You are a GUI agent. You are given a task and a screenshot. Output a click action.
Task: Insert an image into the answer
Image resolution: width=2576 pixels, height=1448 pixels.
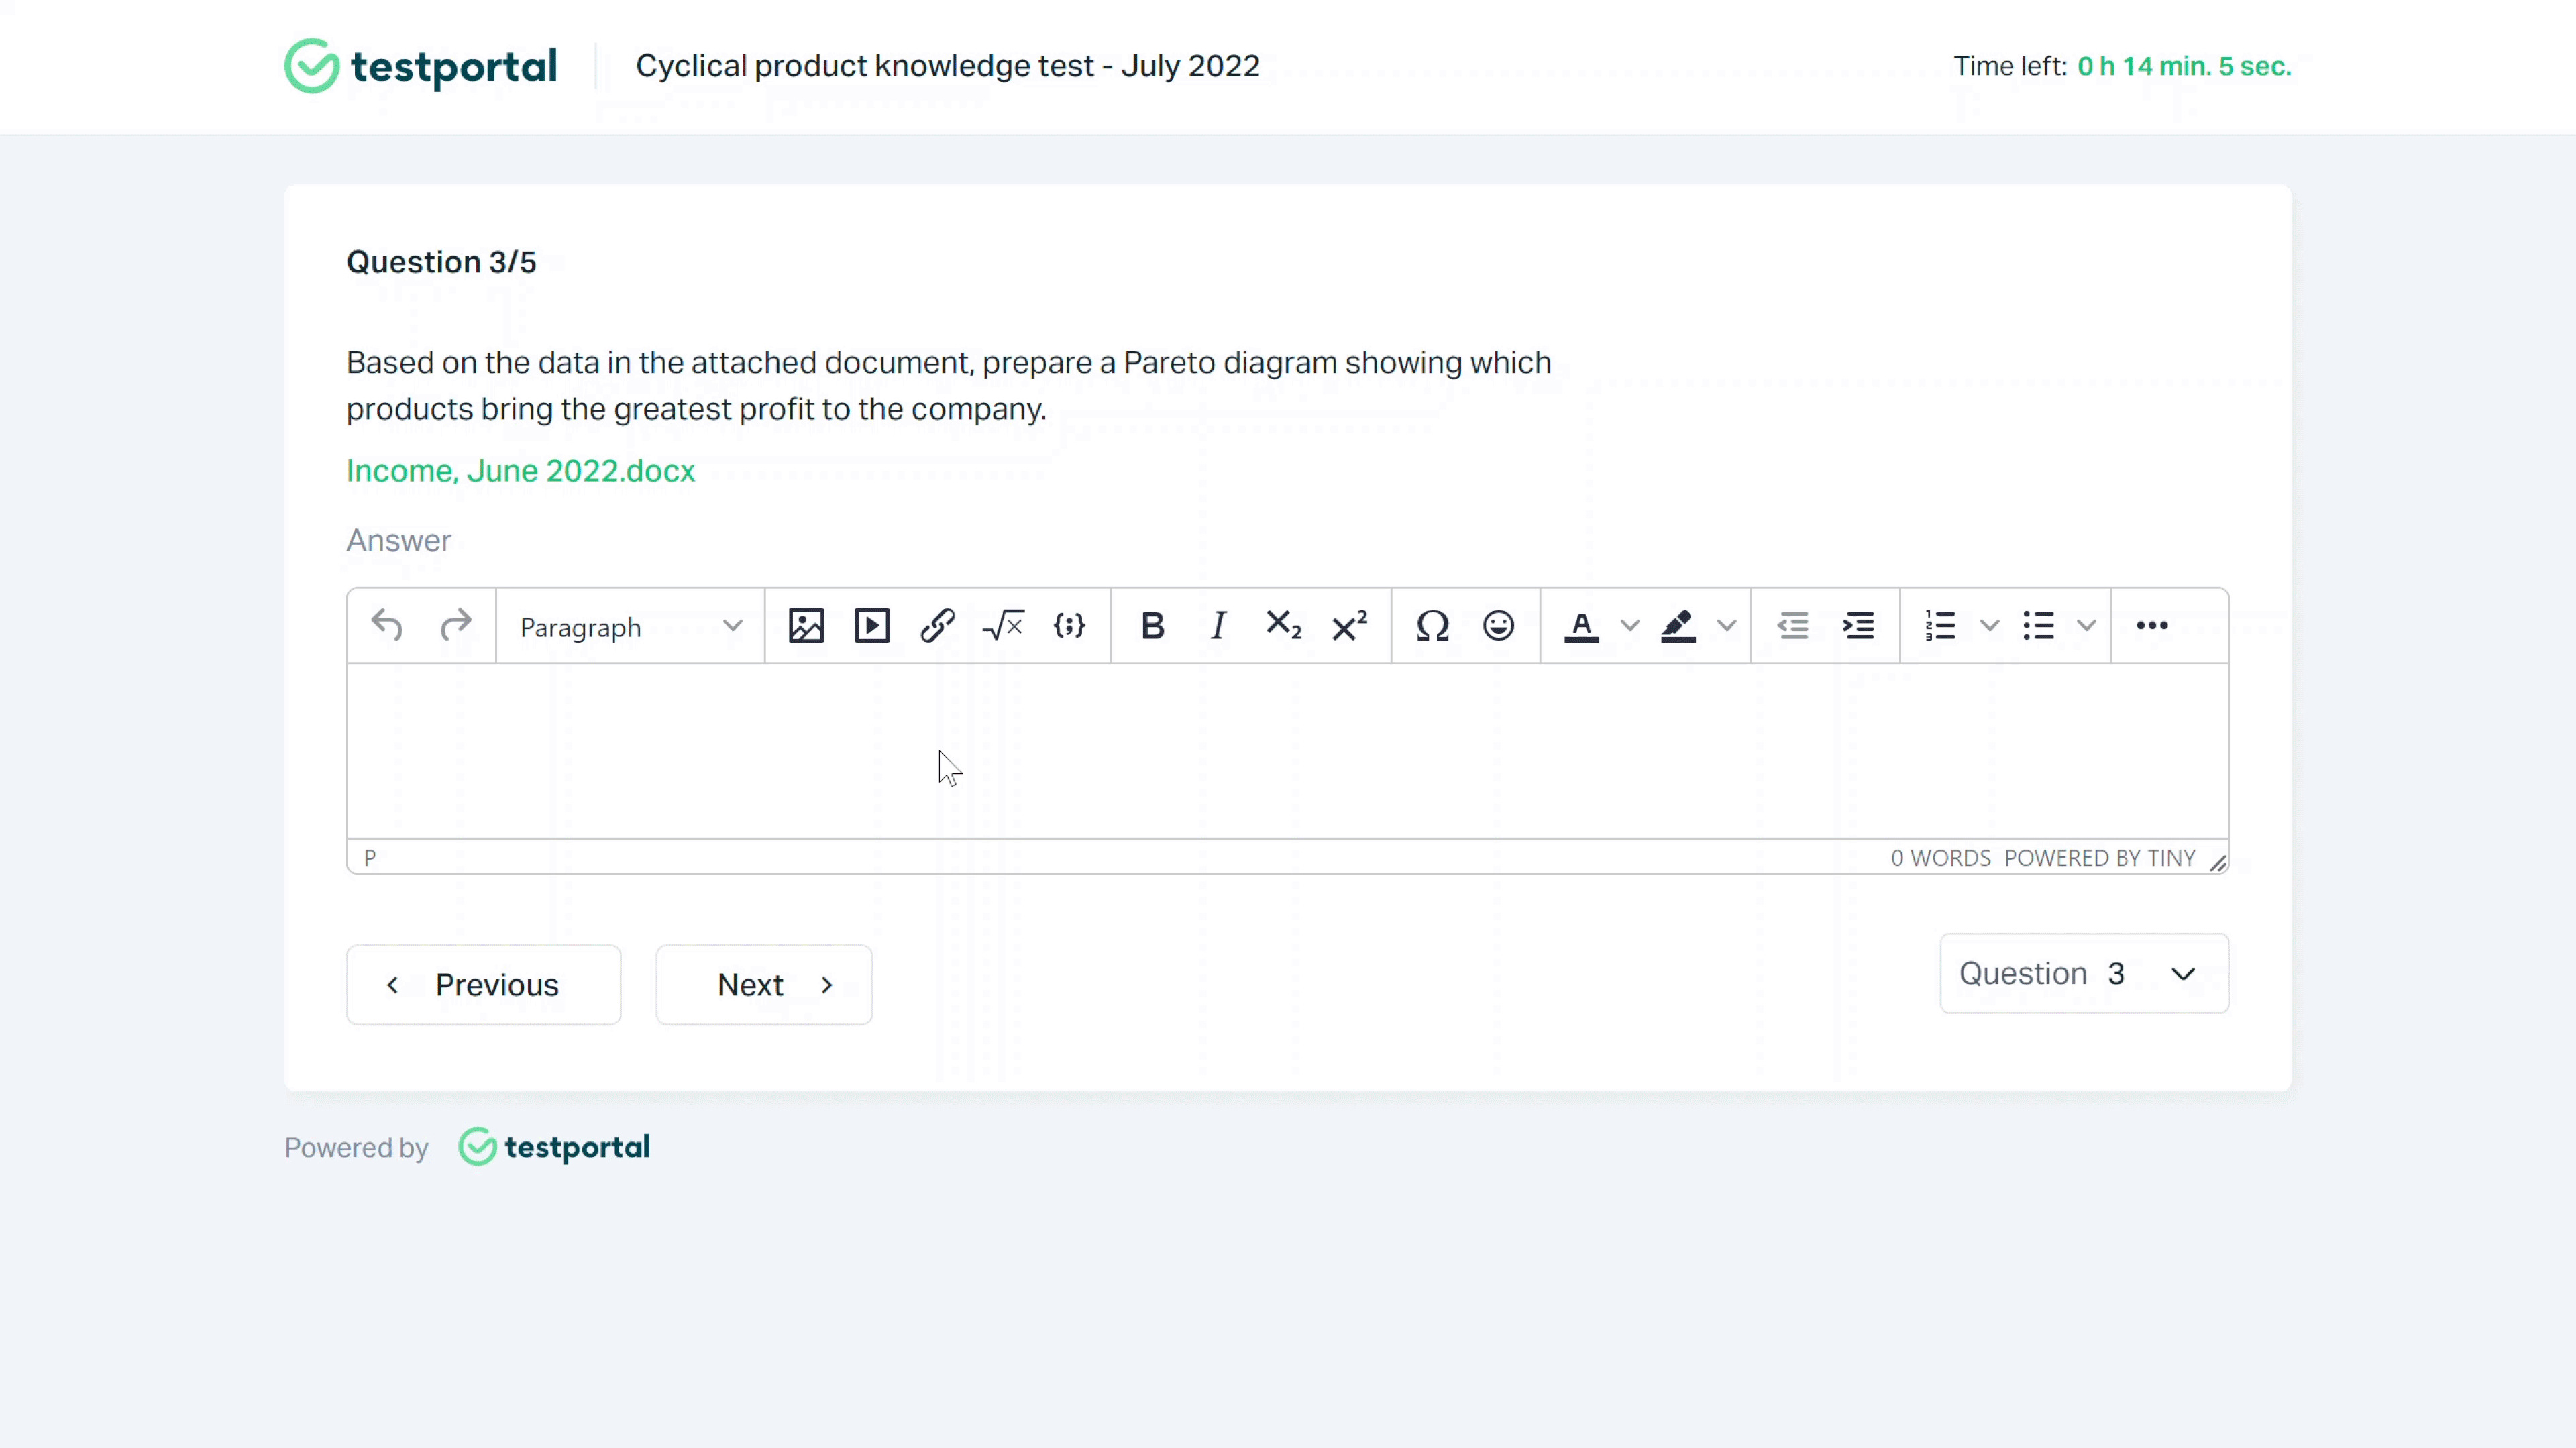coord(806,626)
